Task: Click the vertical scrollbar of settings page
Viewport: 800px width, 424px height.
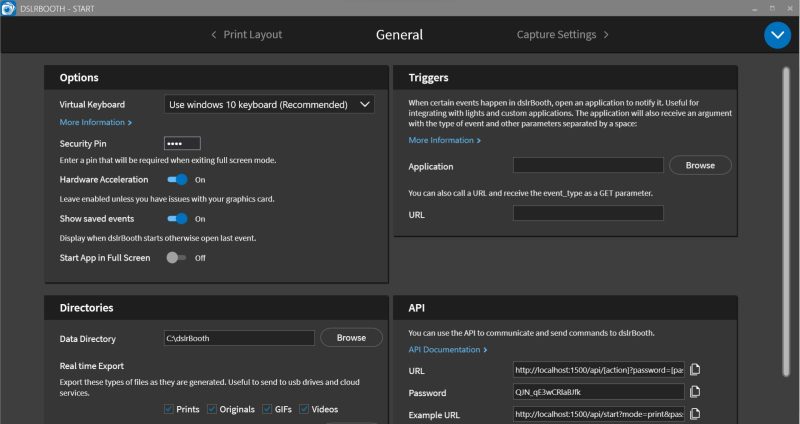Action: (x=786, y=221)
